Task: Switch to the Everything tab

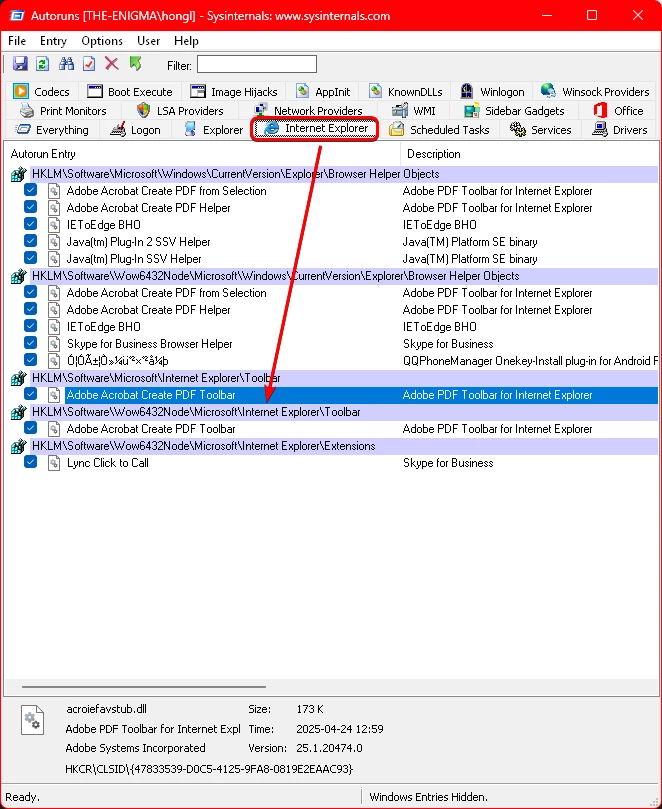Action: pyautogui.click(x=52, y=130)
